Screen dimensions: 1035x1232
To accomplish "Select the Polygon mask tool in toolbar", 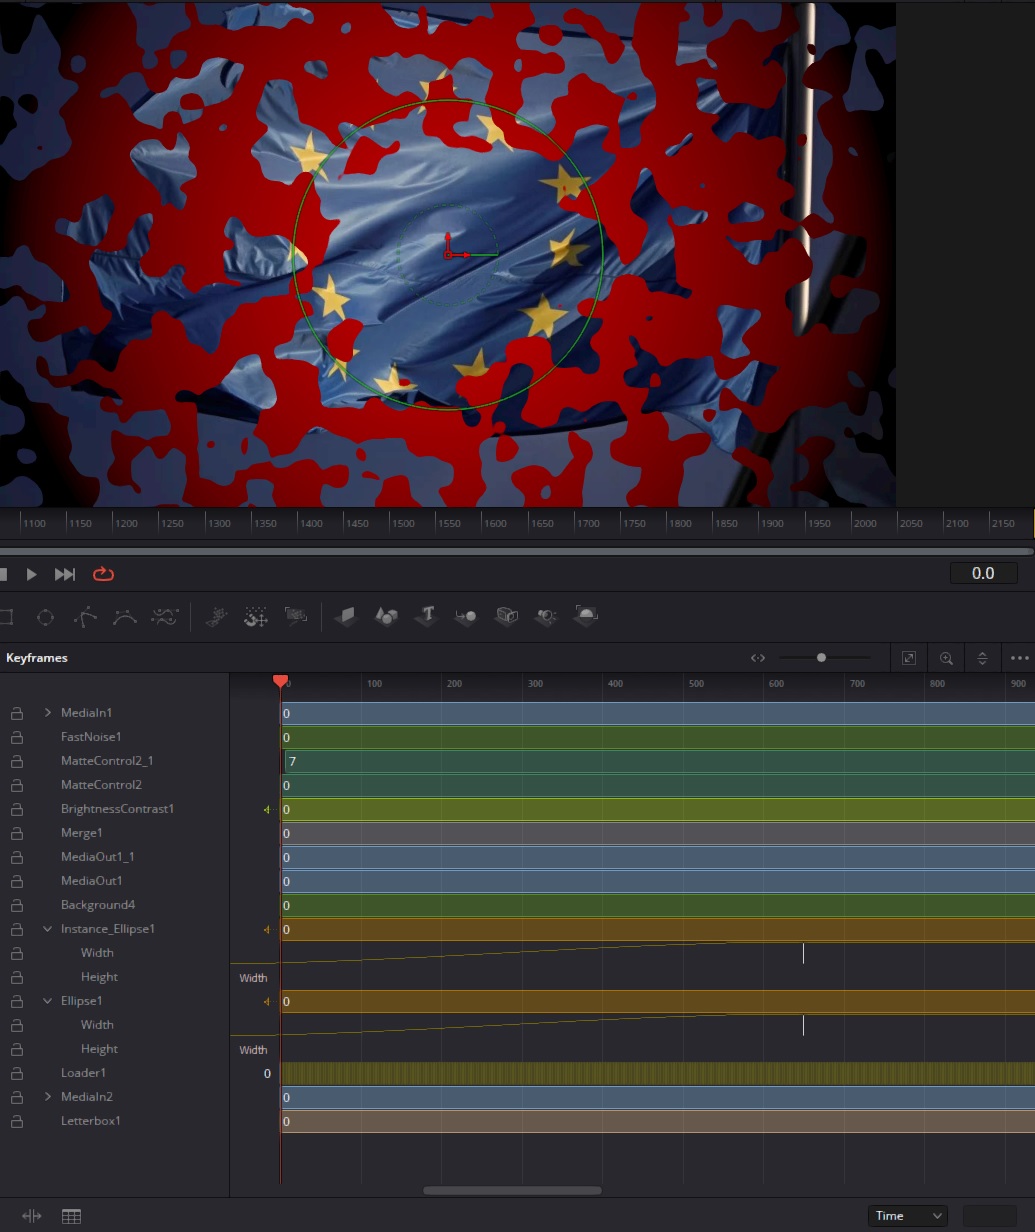I will tap(85, 617).
